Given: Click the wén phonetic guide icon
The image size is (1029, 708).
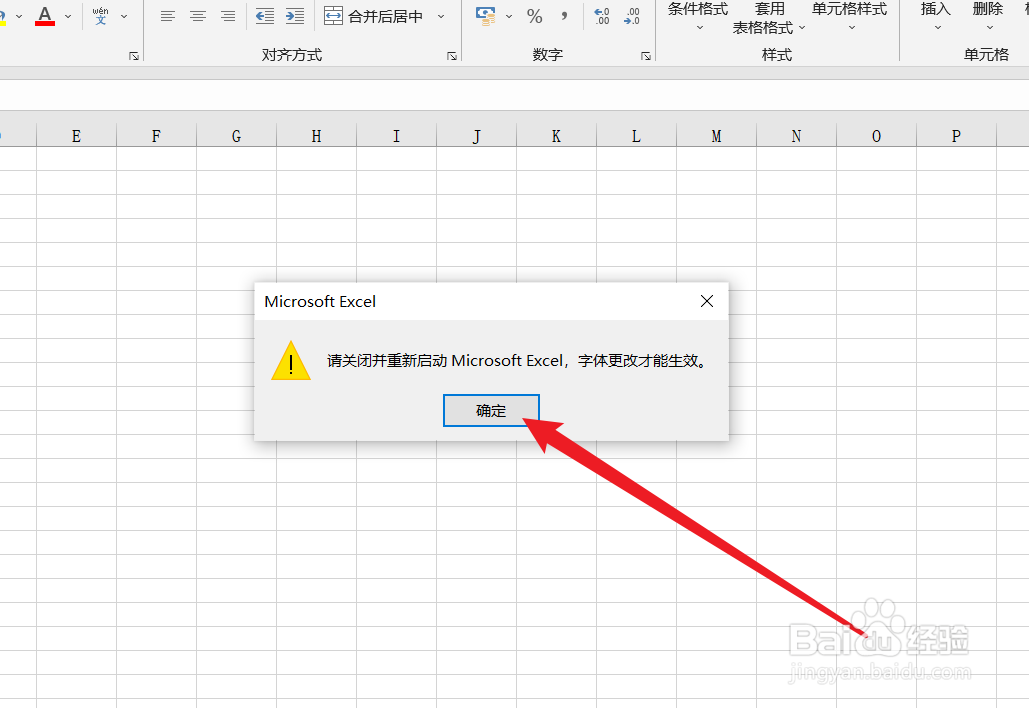Looking at the screenshot, I should pyautogui.click(x=100, y=16).
